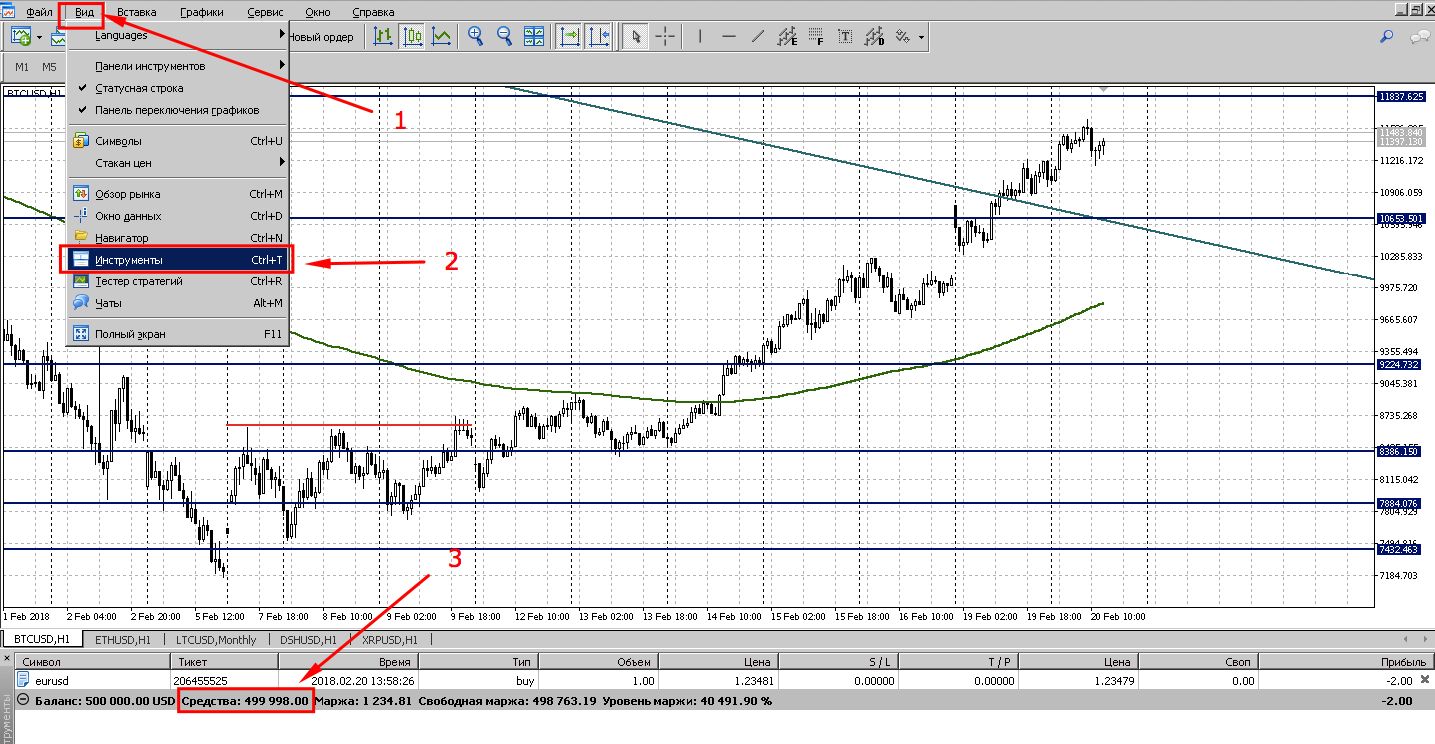Image resolution: width=1435 pixels, height=744 pixels.
Task: Select the text label drawing tool
Action: [845, 37]
